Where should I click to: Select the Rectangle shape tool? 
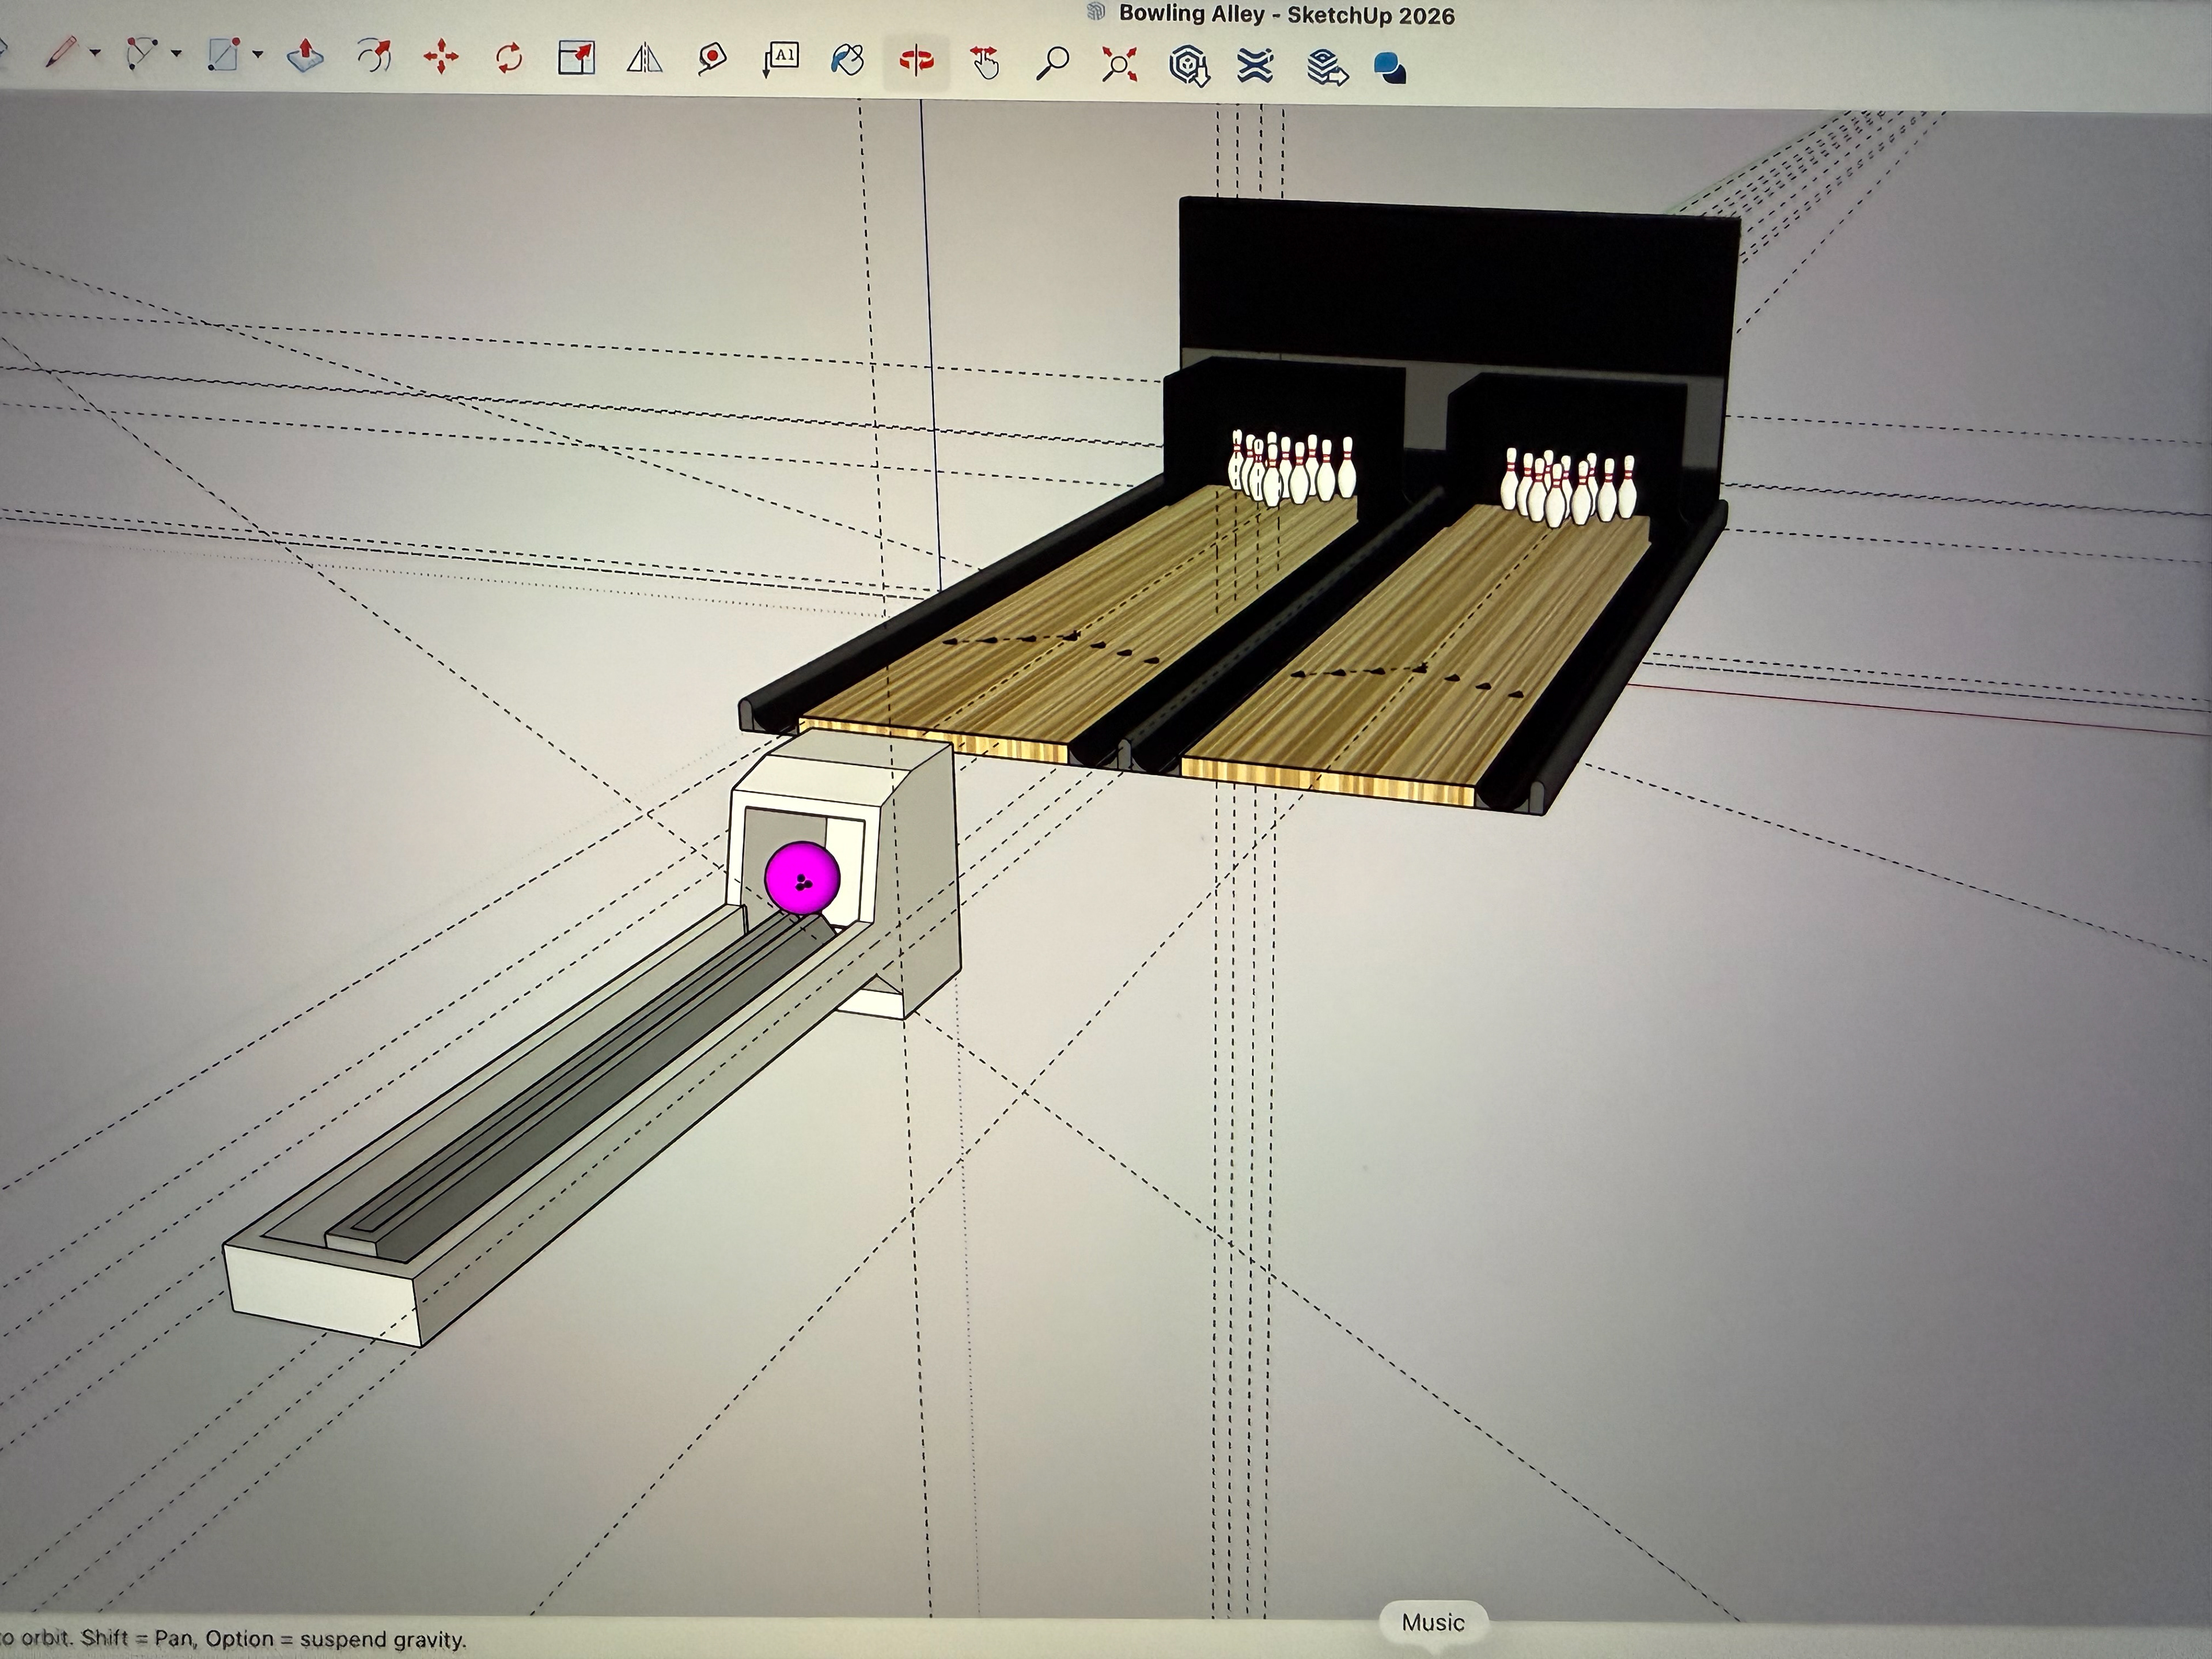coord(223,55)
